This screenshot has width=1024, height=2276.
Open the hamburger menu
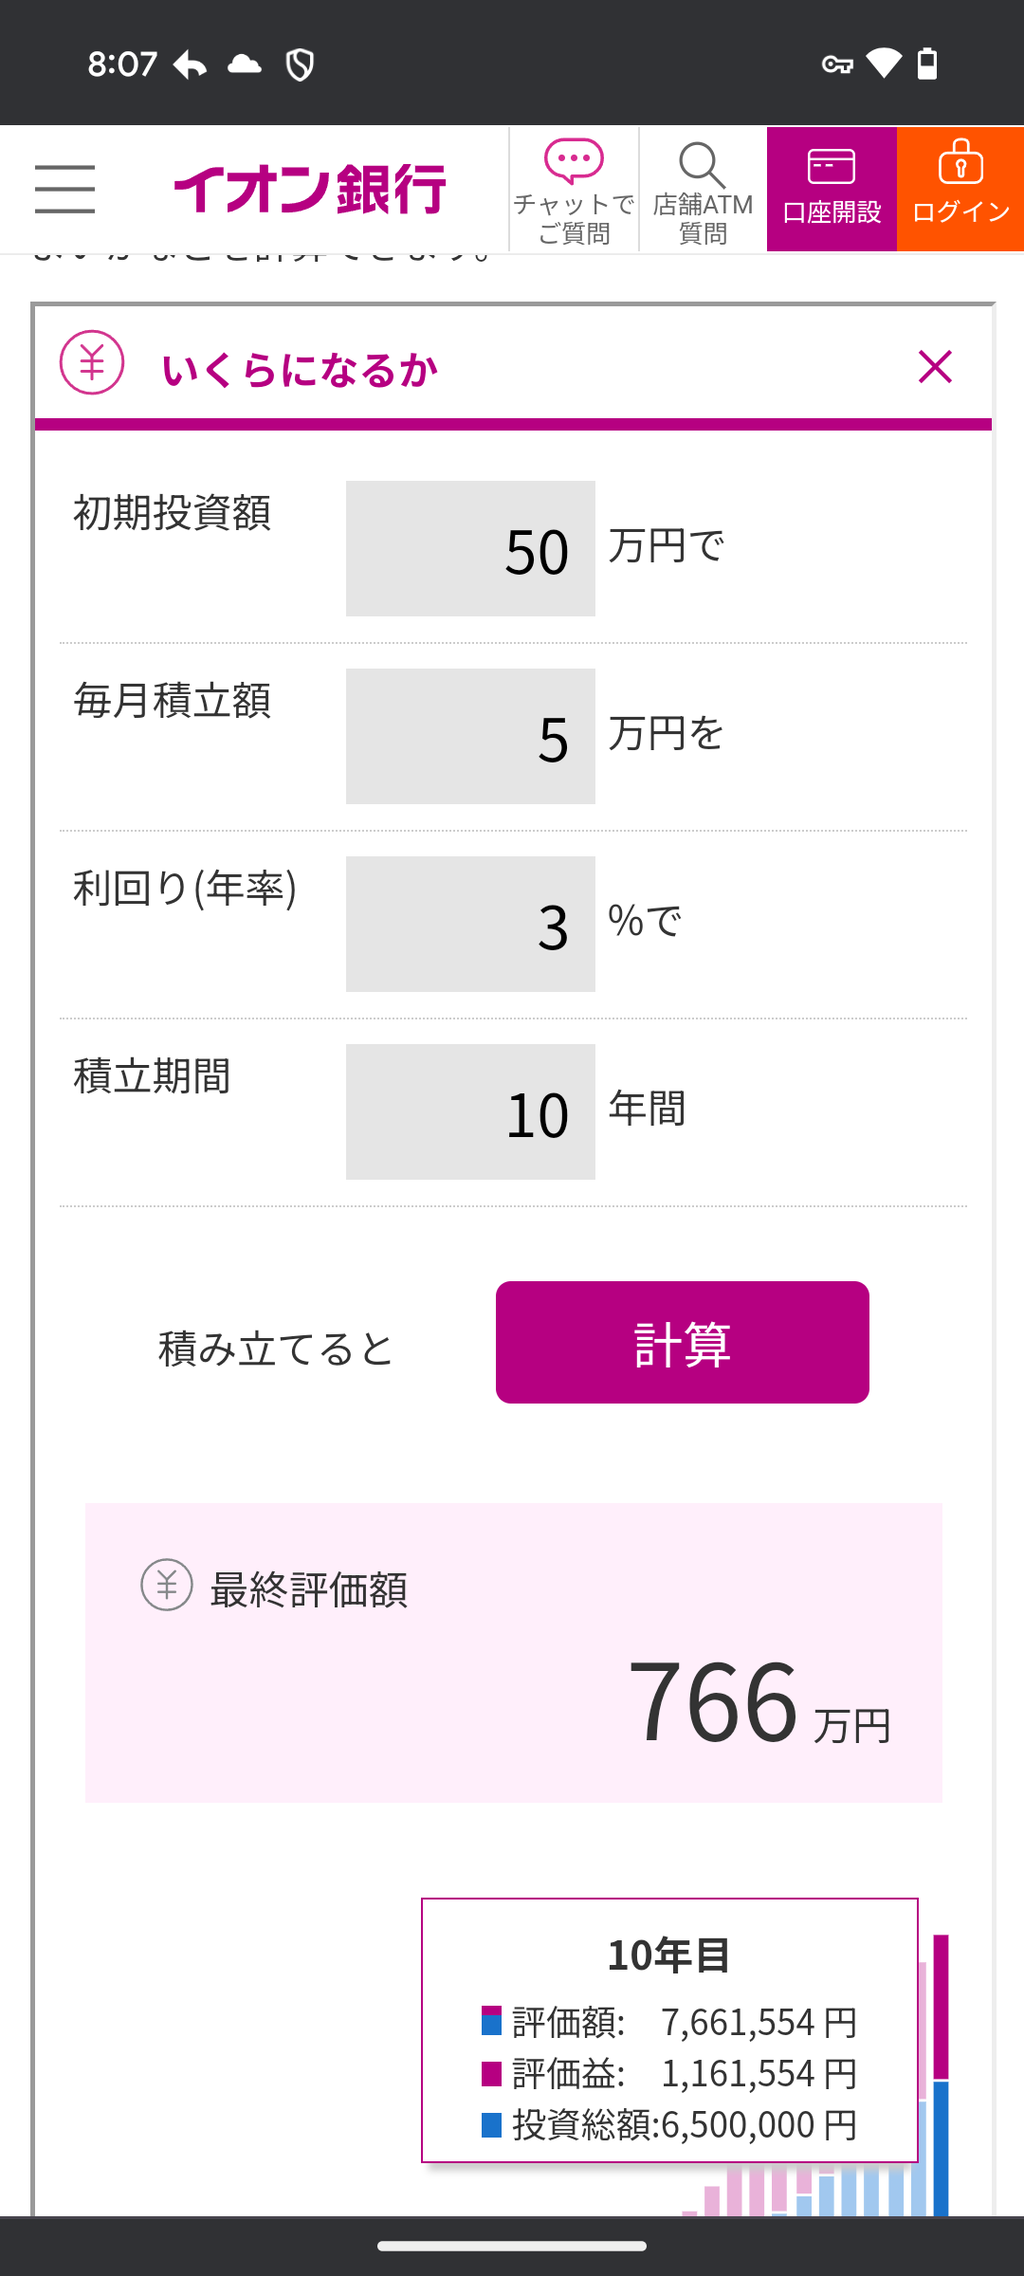click(65, 189)
